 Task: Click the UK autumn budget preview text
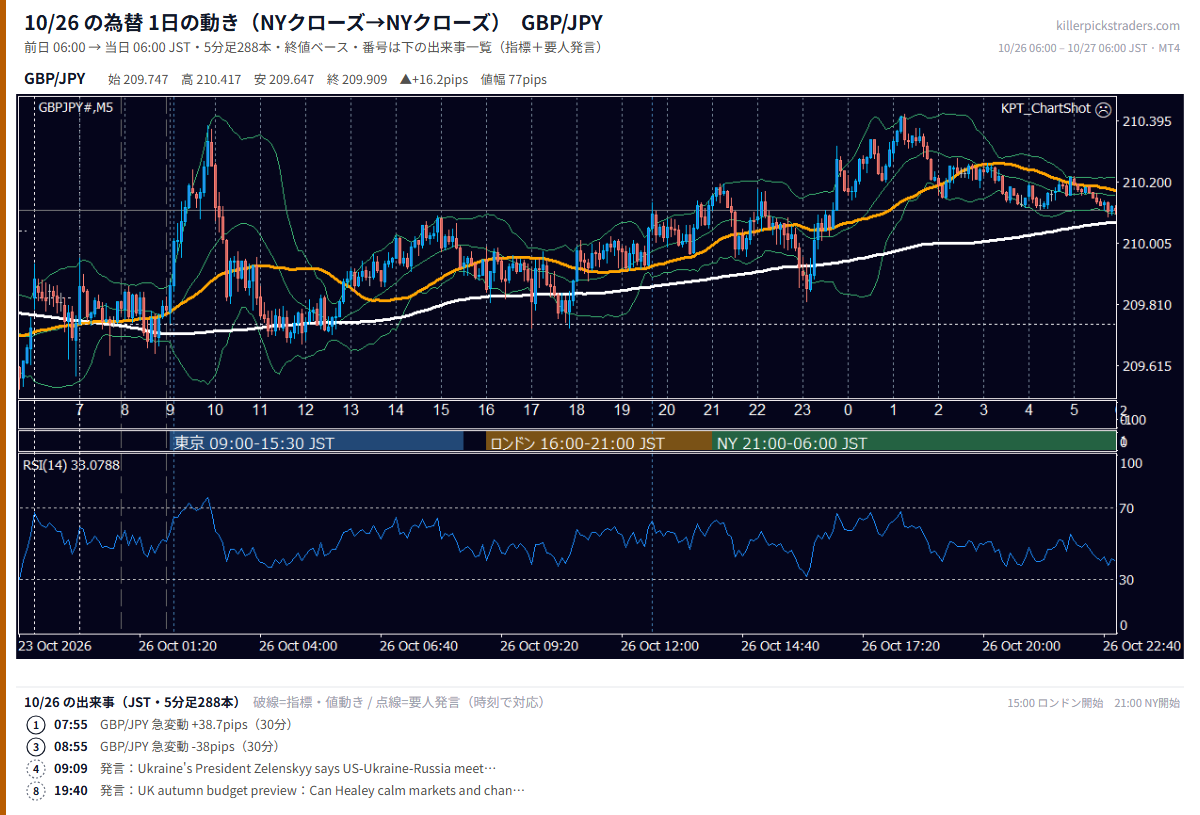pos(312,790)
